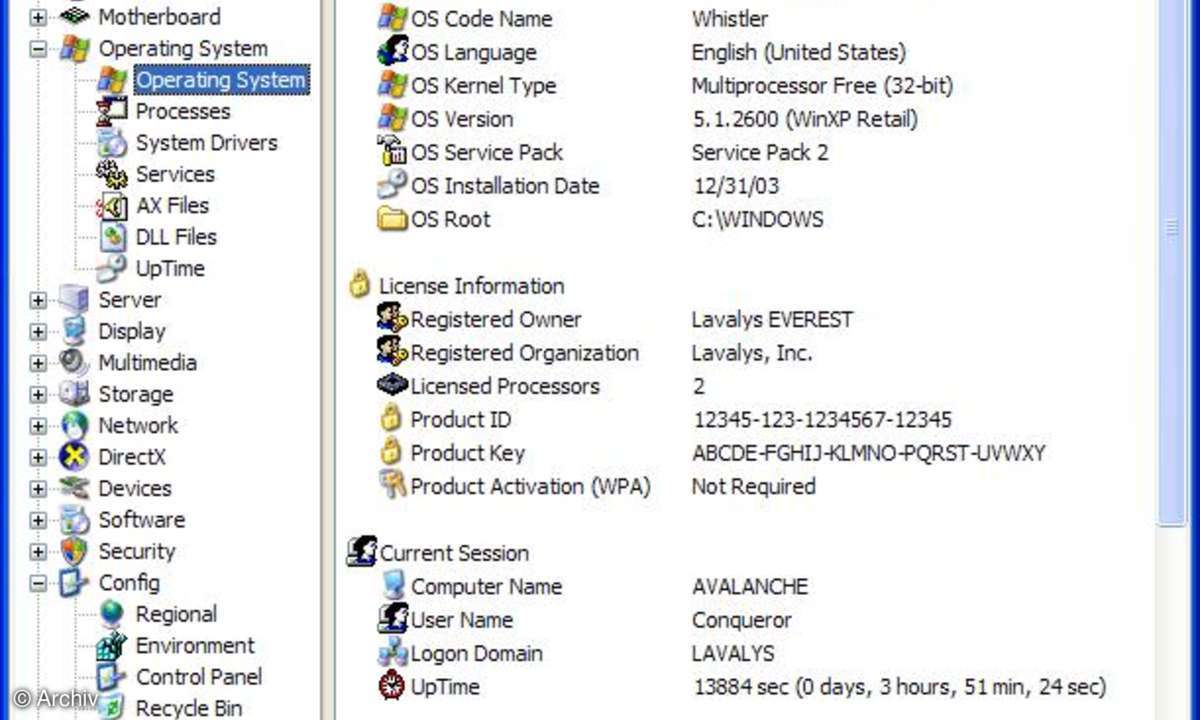Image resolution: width=1200 pixels, height=720 pixels.
Task: Click the Product Activation keys icon
Action: pyautogui.click(x=392, y=486)
